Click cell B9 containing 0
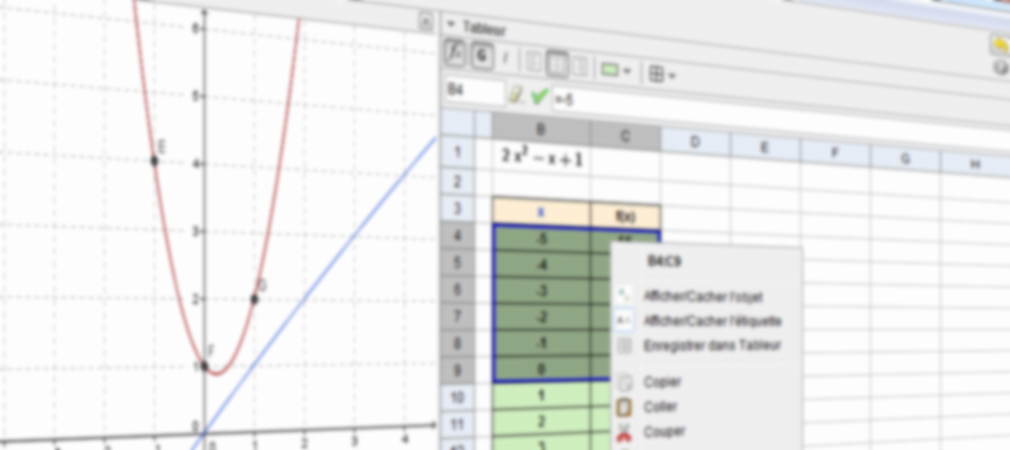This screenshot has height=450, width=1010. coord(541,369)
